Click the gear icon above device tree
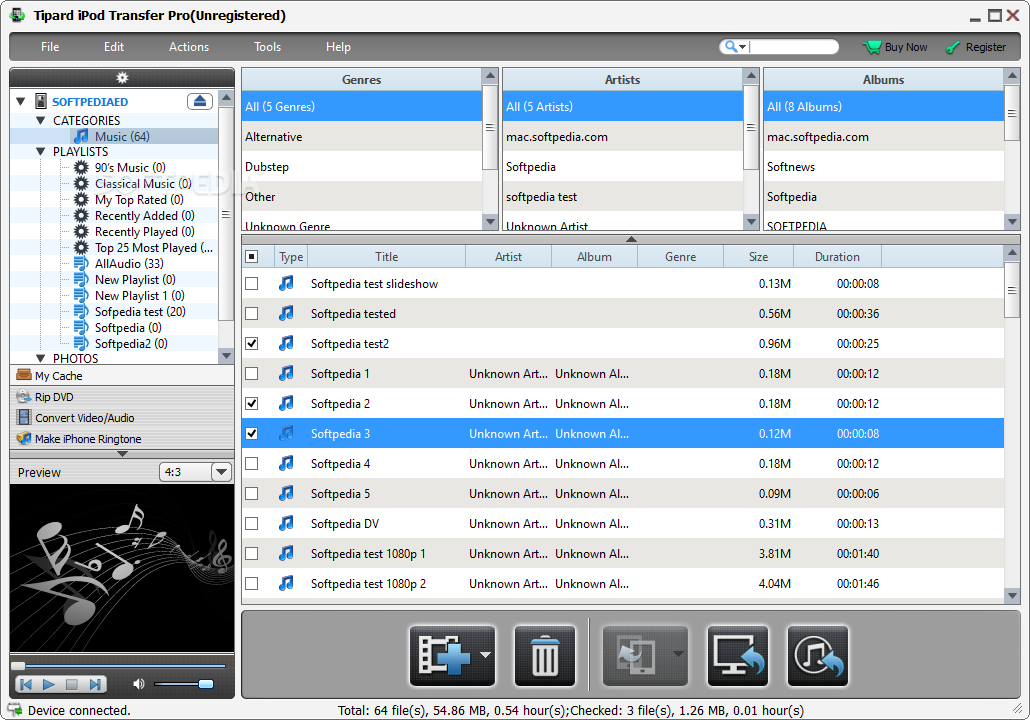Viewport: 1030px width, 720px height. pyautogui.click(x=122, y=78)
